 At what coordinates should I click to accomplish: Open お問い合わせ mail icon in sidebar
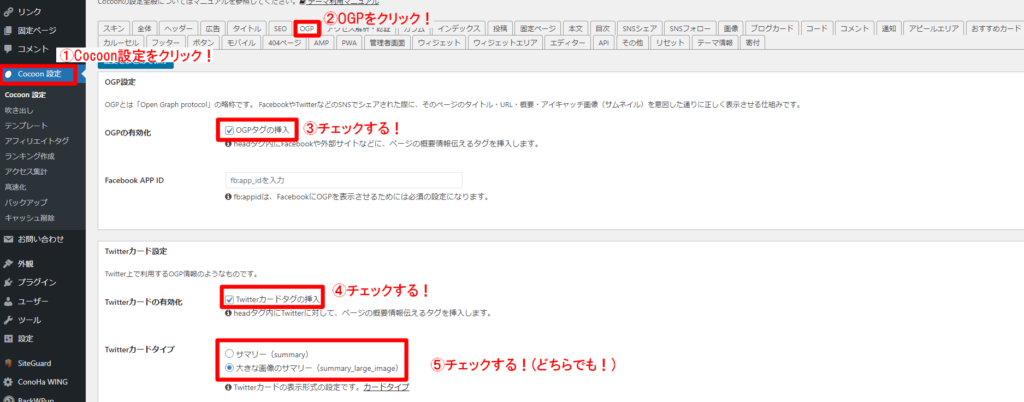click(x=8, y=239)
